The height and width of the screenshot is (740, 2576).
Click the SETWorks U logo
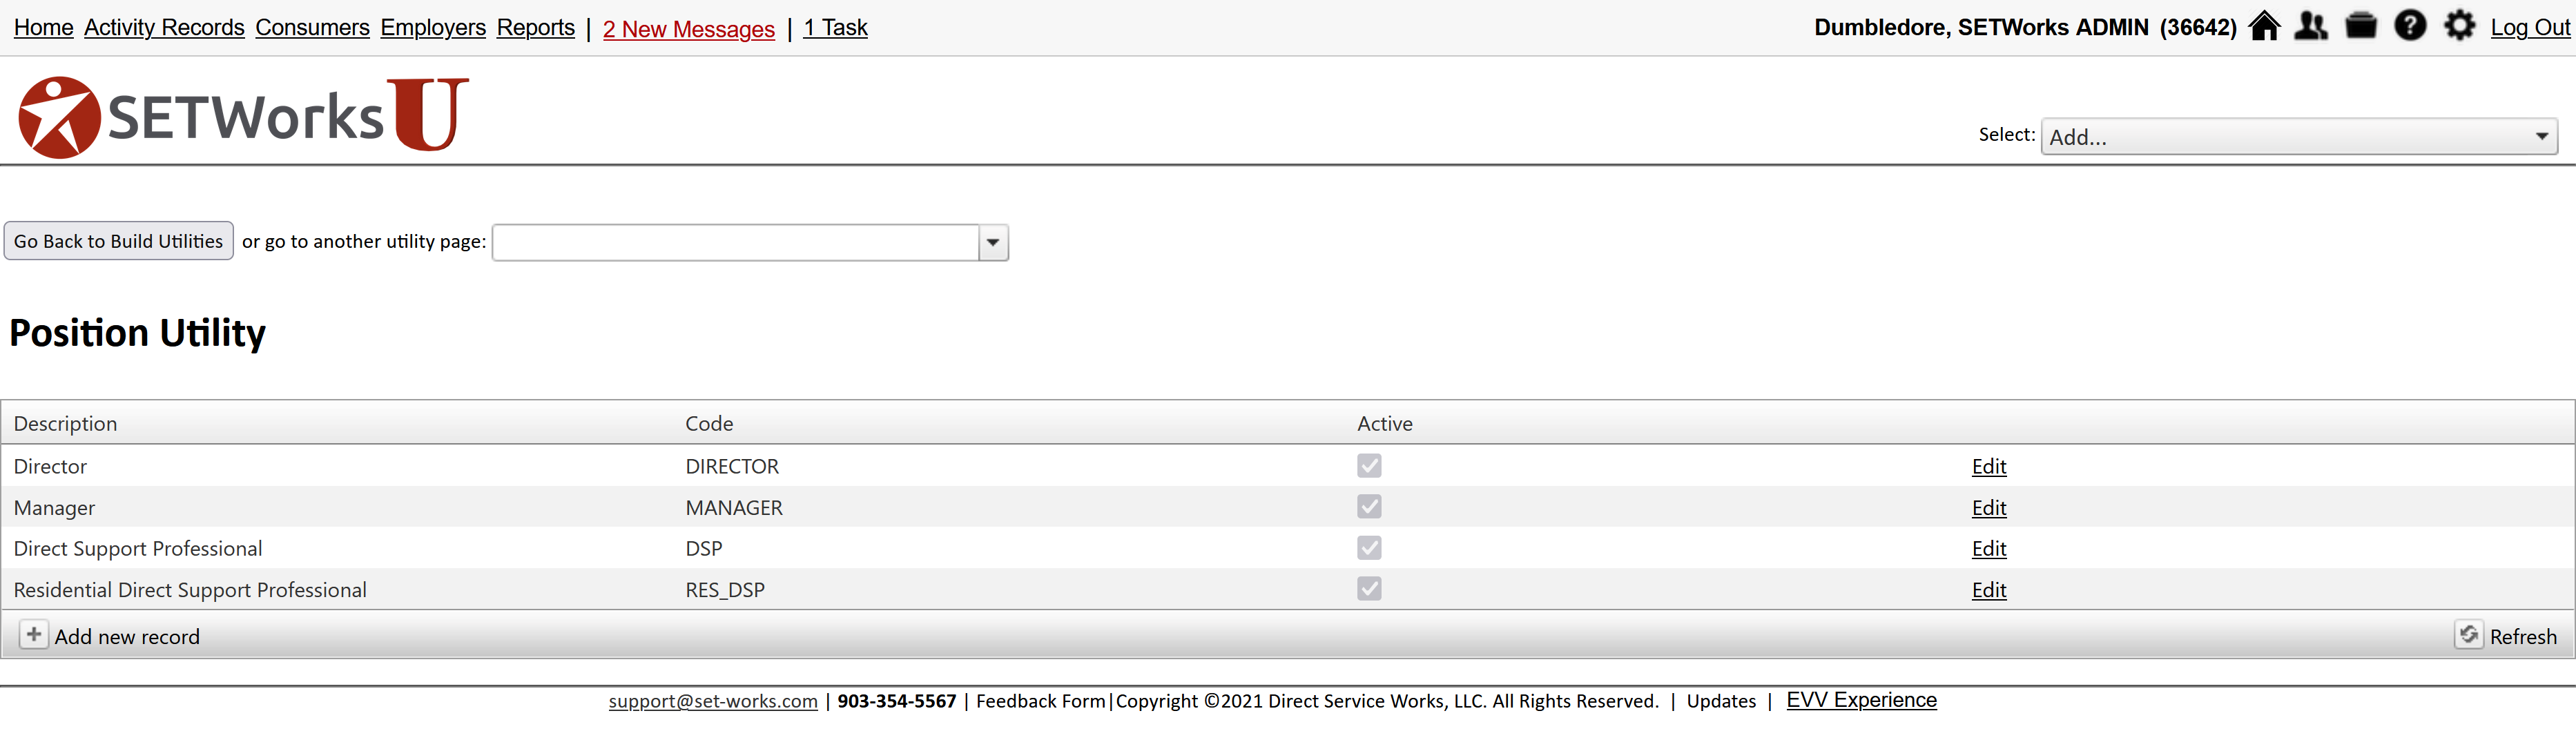pyautogui.click(x=244, y=116)
